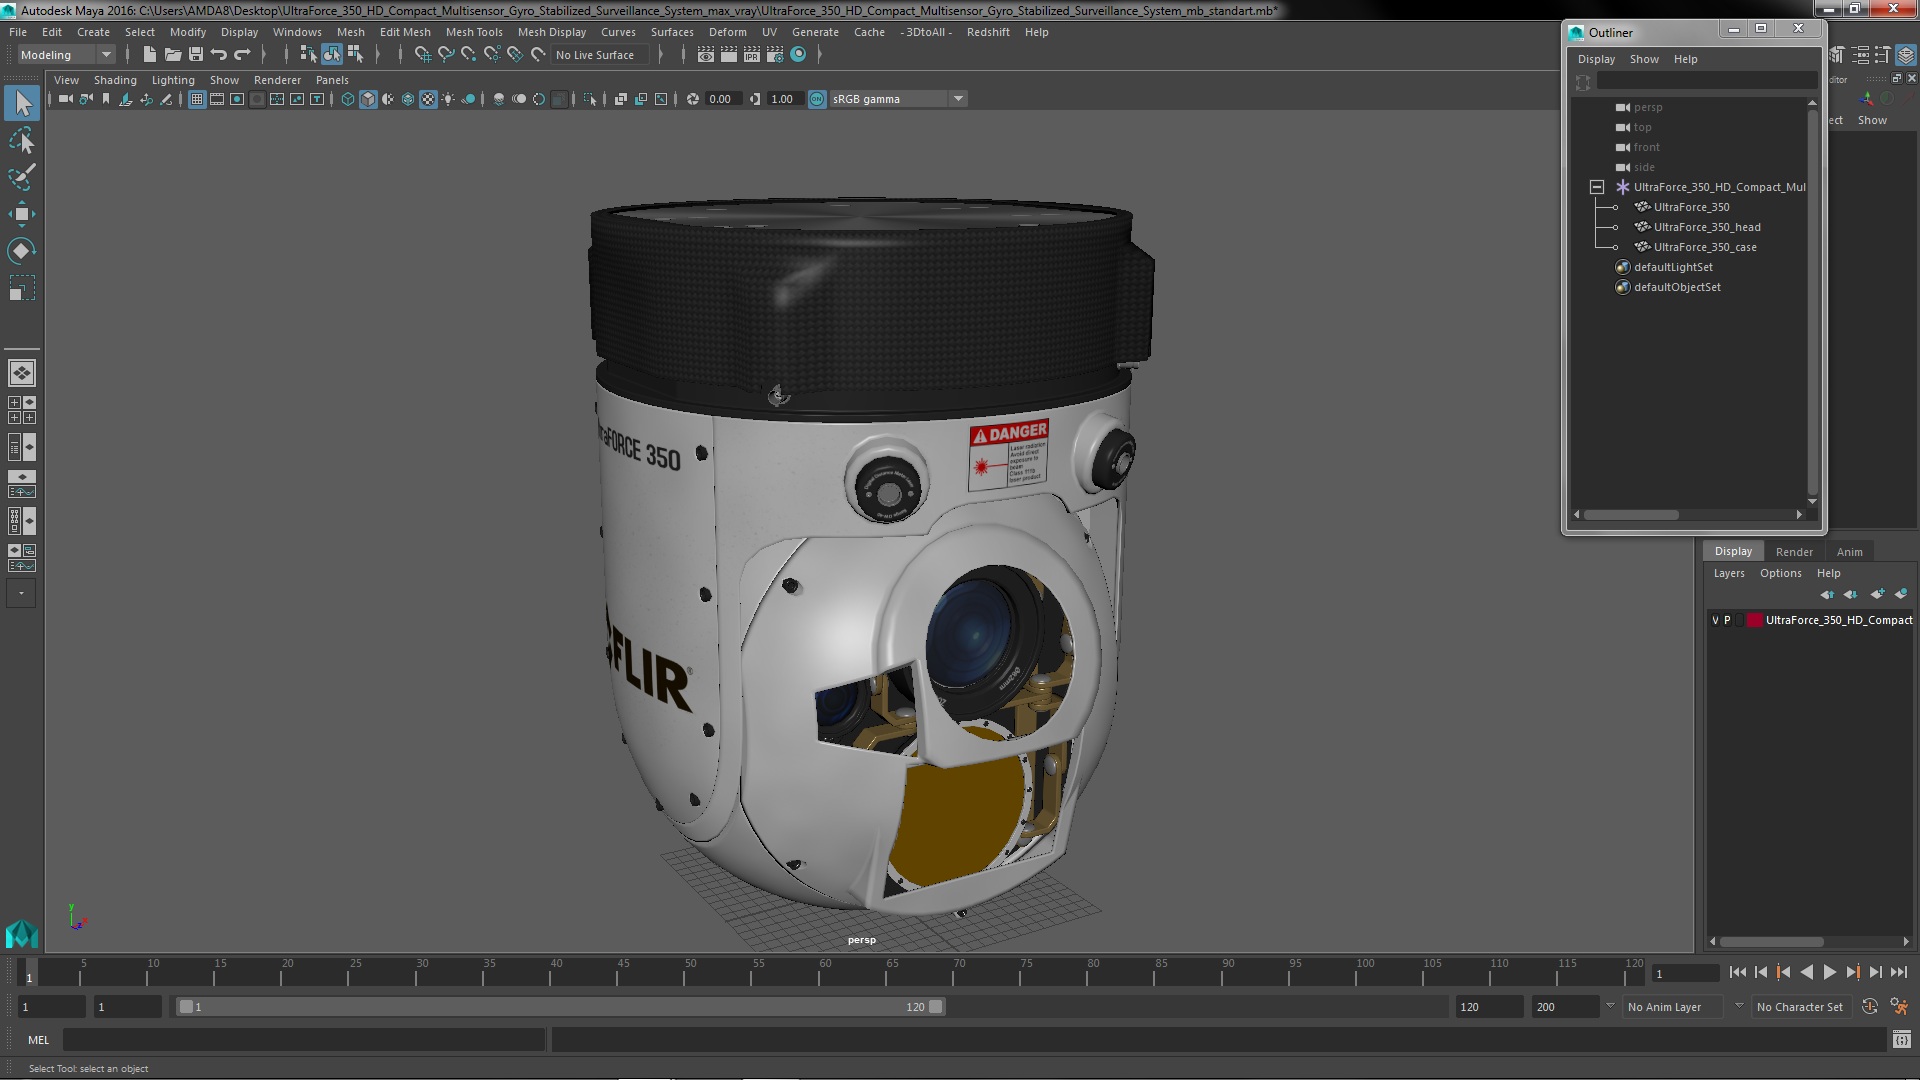Pick the Paint selection tool
Viewport: 1920px width, 1080px height.
tap(22, 177)
